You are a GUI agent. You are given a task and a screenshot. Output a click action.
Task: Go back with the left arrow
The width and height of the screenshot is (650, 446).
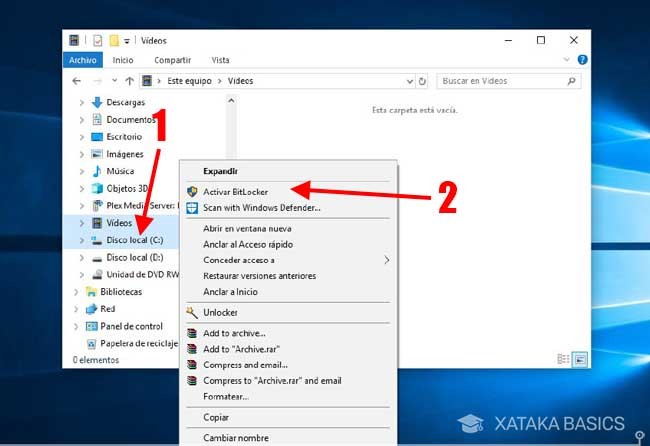click(x=76, y=81)
